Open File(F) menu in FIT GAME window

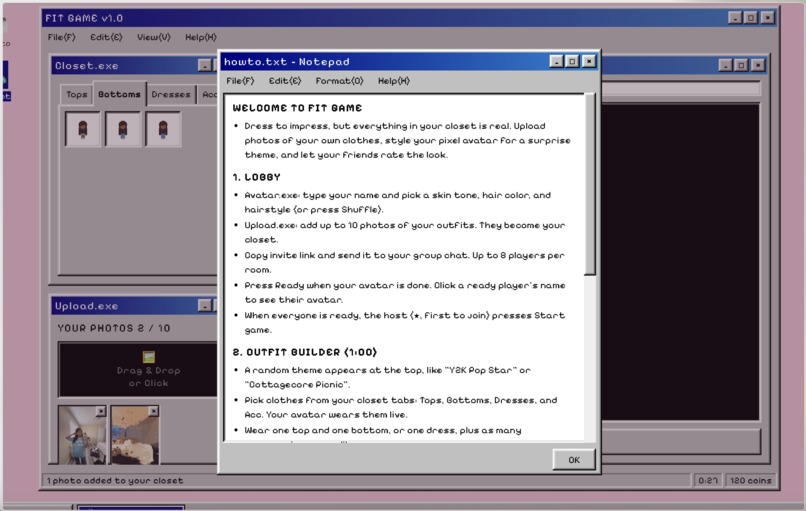(x=61, y=37)
